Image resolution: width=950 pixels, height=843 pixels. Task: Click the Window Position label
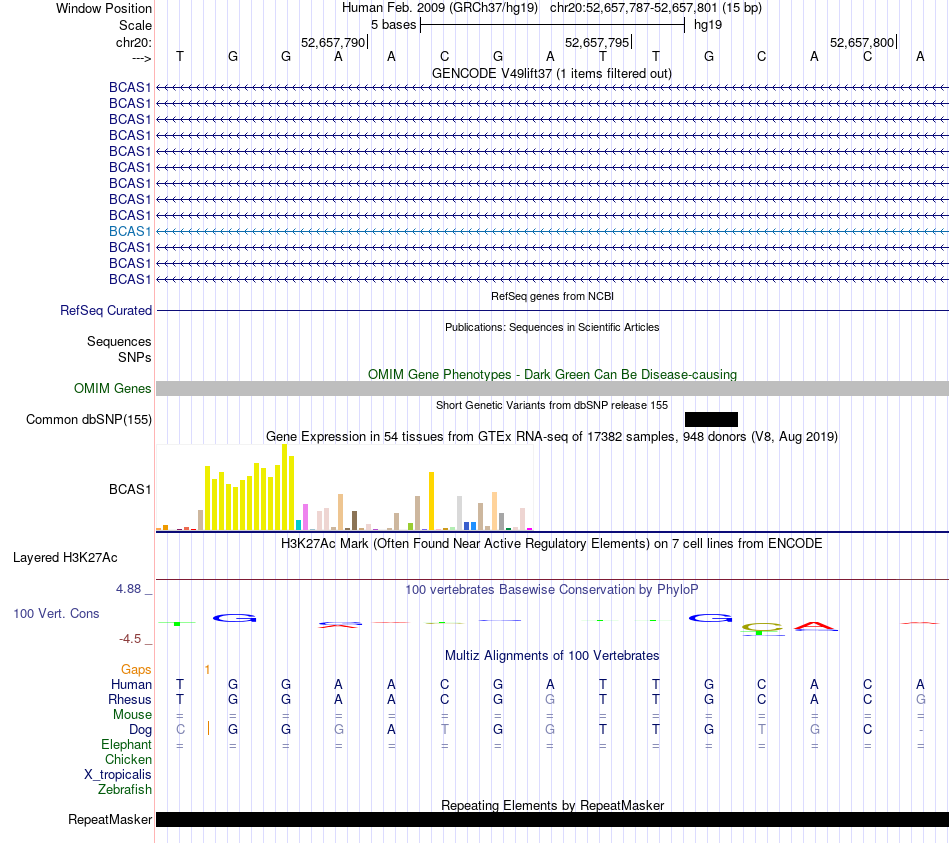104,8
